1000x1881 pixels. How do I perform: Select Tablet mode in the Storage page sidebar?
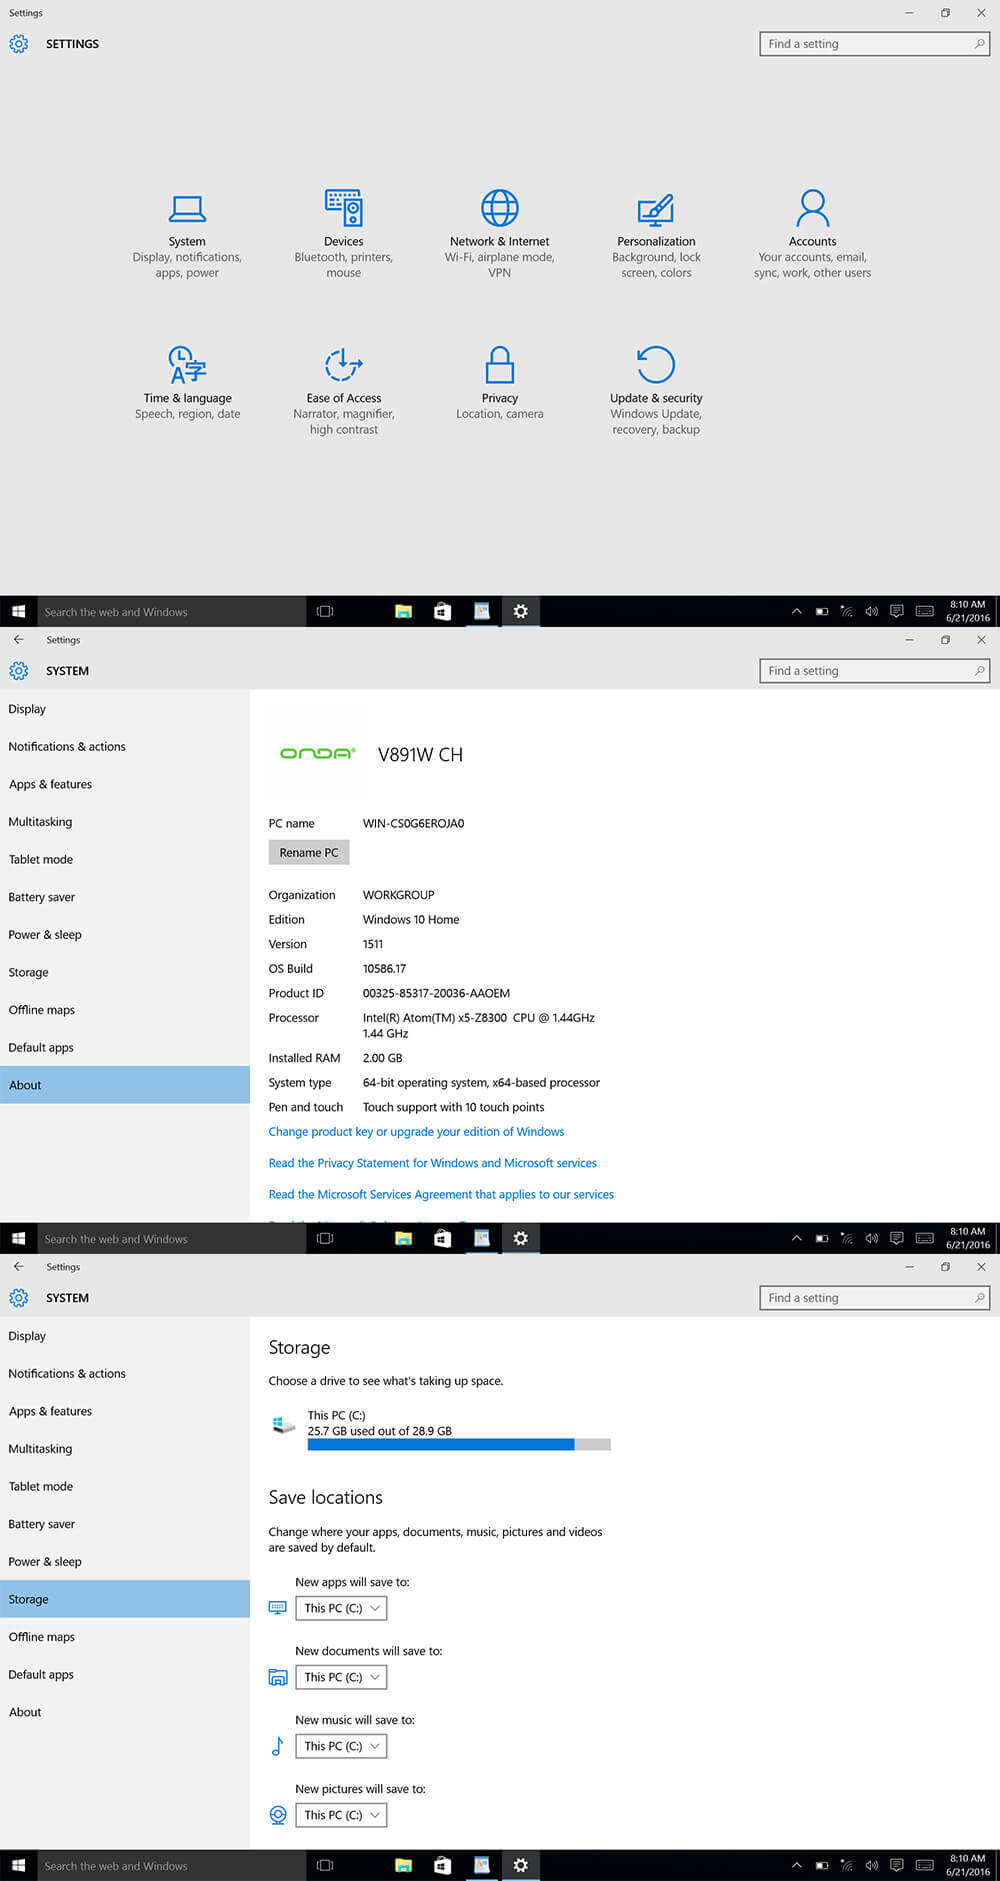click(x=125, y=1486)
